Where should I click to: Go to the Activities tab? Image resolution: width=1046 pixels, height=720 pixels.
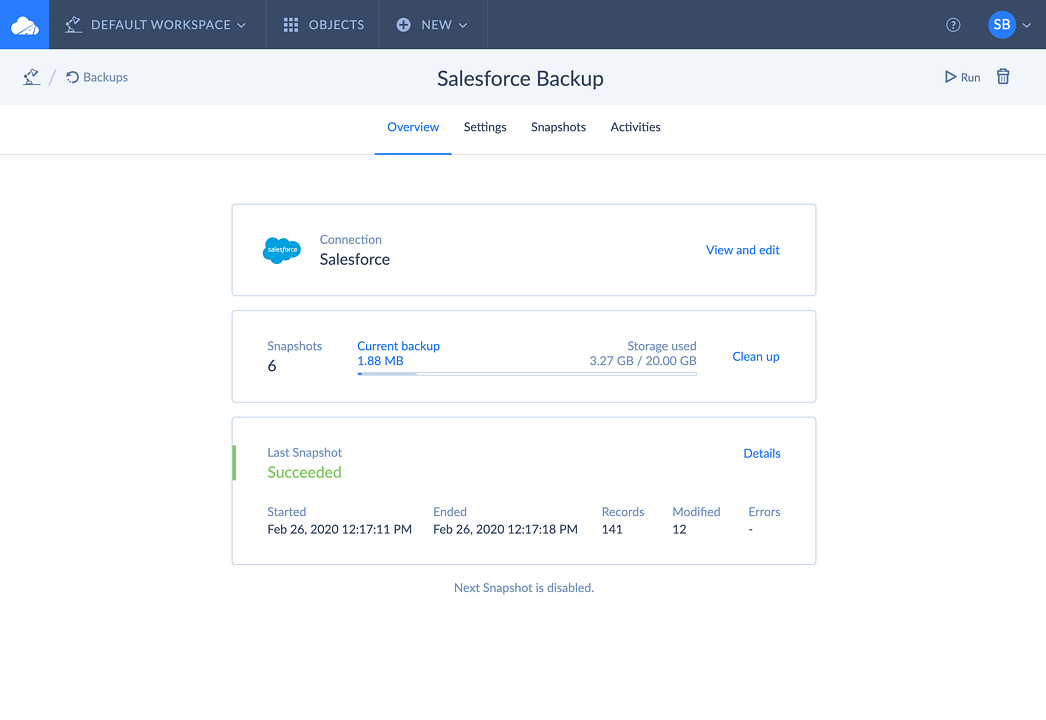pos(635,127)
